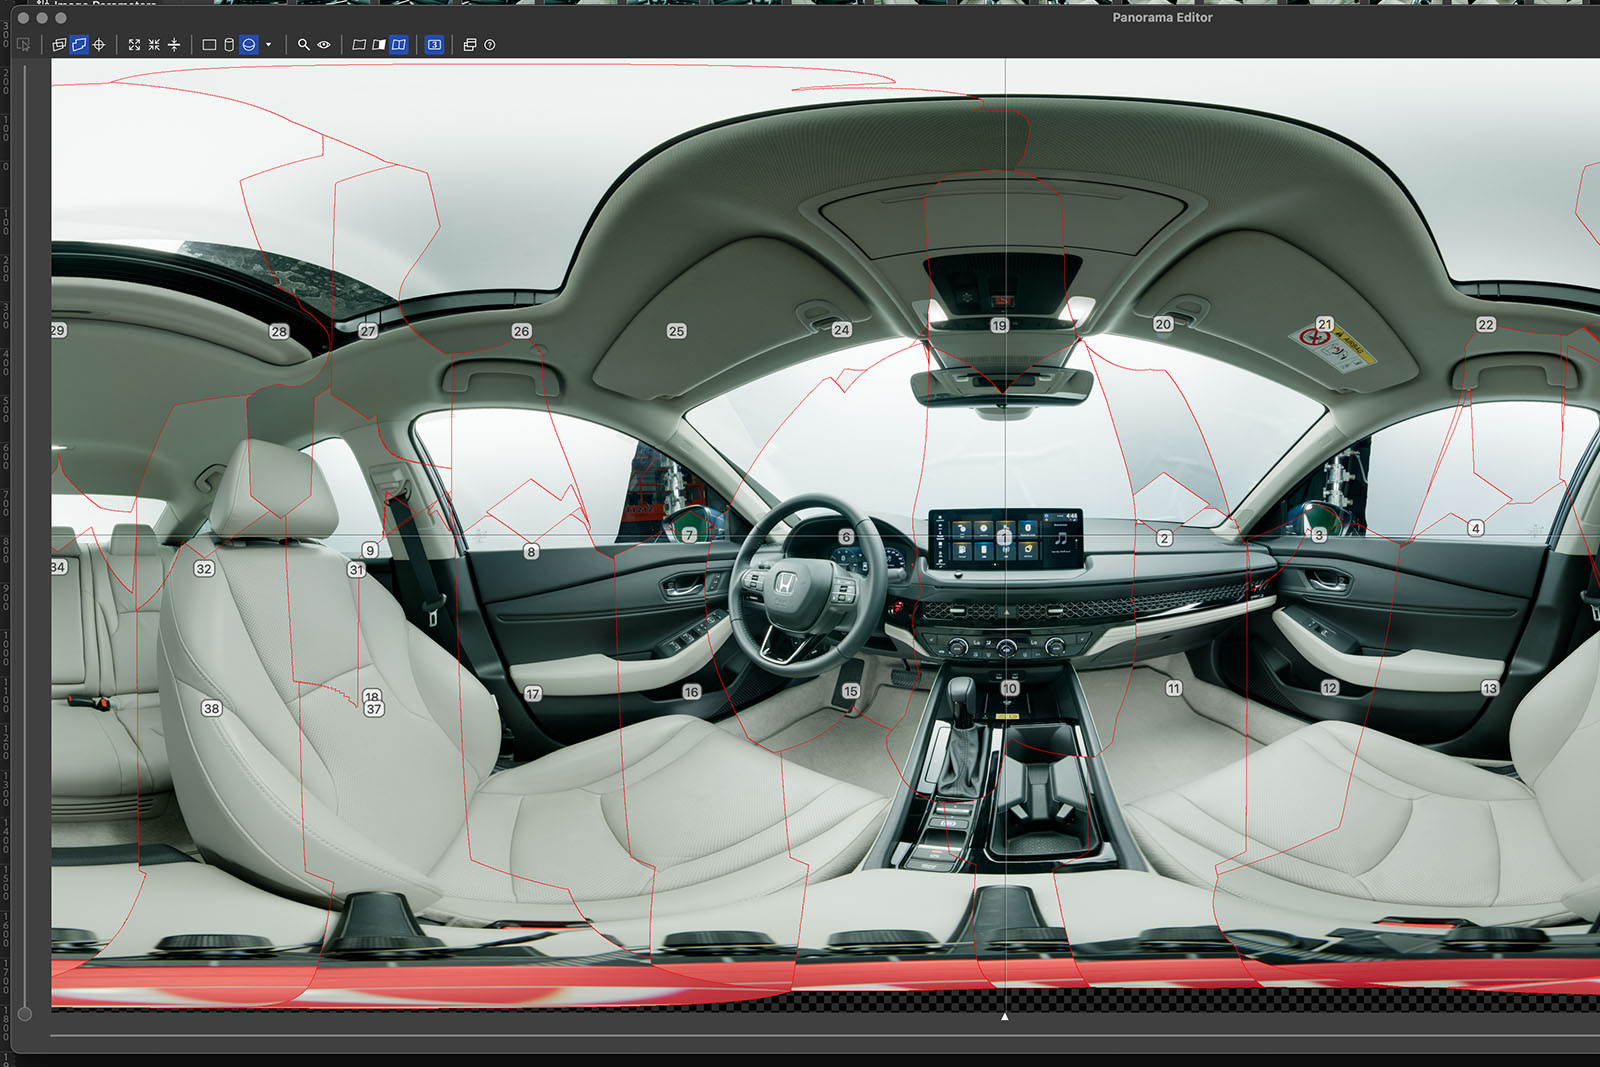Screen dimensions: 1600x1067
Task: Select image number label 32
Action: [204, 569]
